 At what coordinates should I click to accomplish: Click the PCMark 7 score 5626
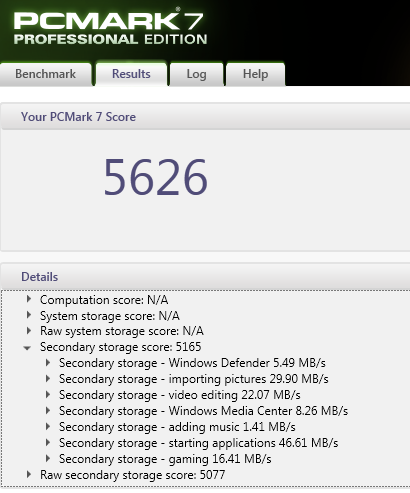[156, 176]
